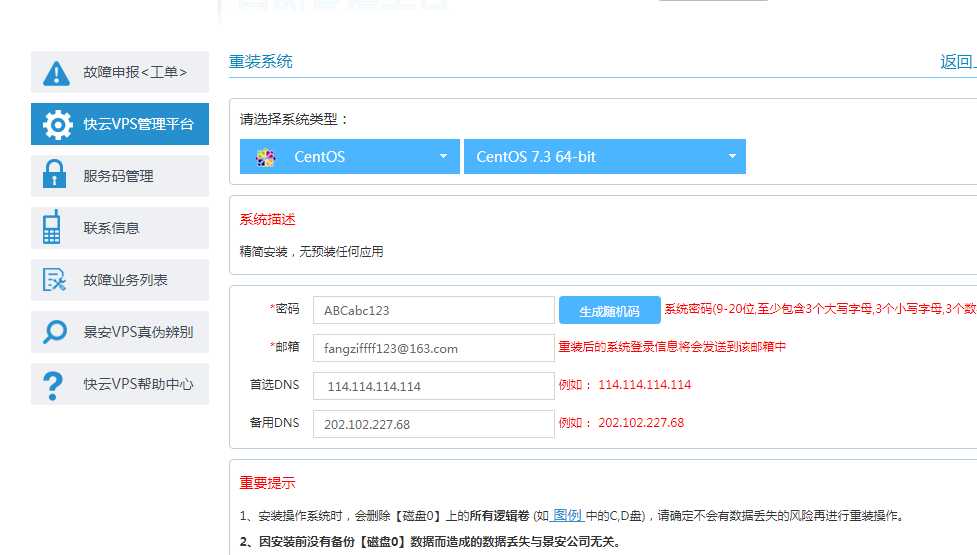
Task: Click the CentOS logo icon in dropdown
Action: [266, 158]
